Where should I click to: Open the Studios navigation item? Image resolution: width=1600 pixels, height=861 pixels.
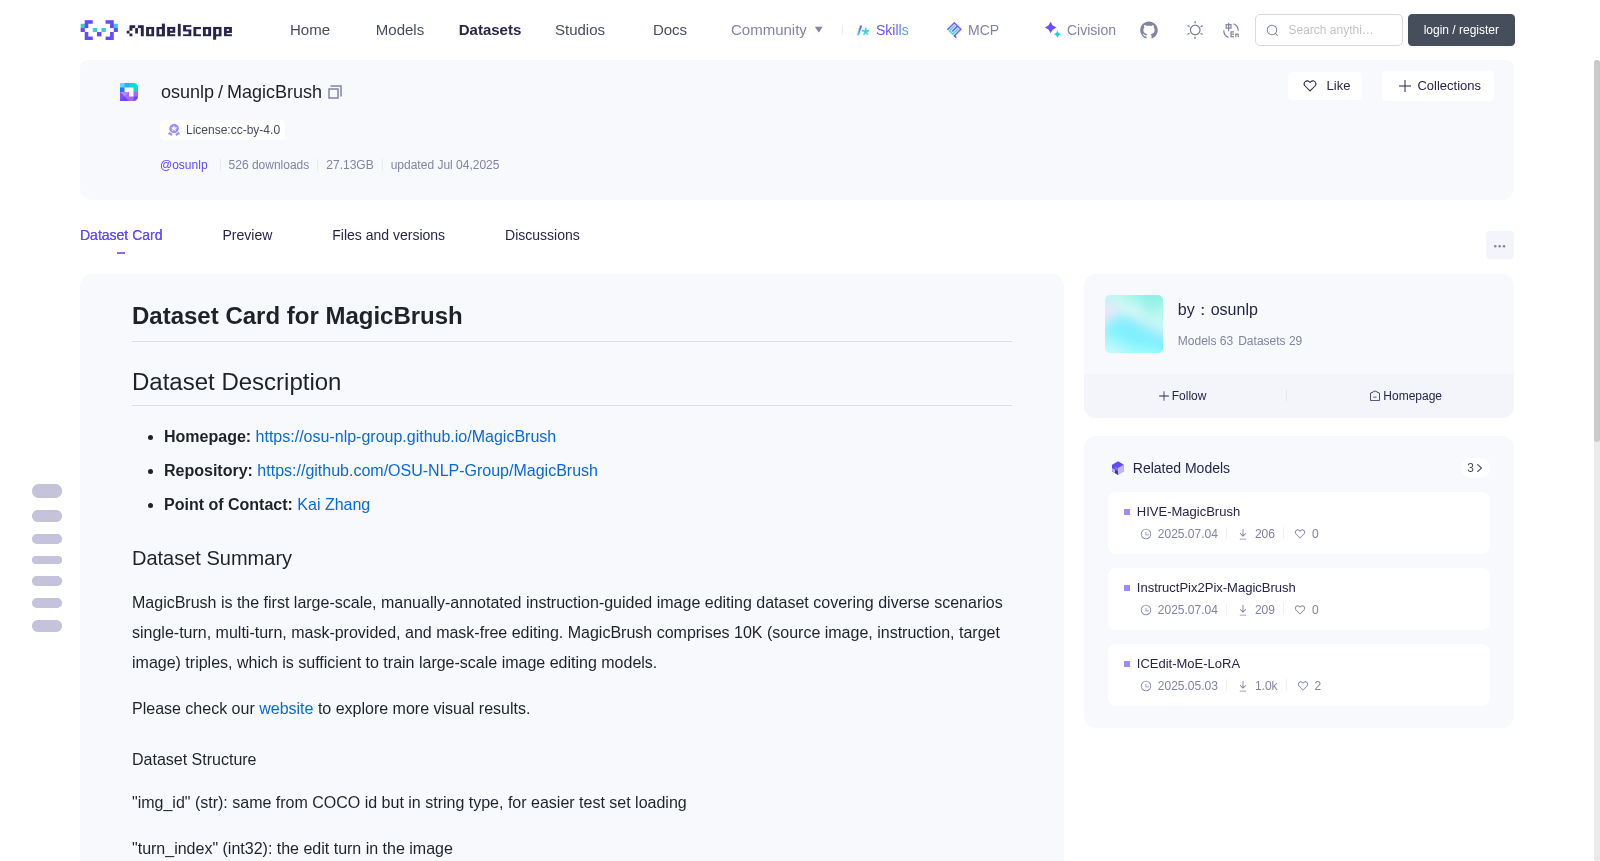(x=580, y=30)
